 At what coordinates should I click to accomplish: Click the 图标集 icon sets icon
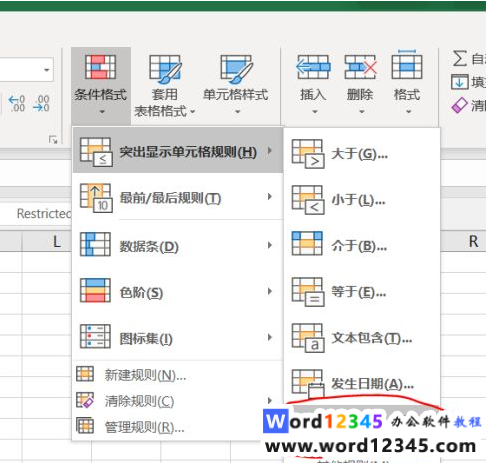95,336
